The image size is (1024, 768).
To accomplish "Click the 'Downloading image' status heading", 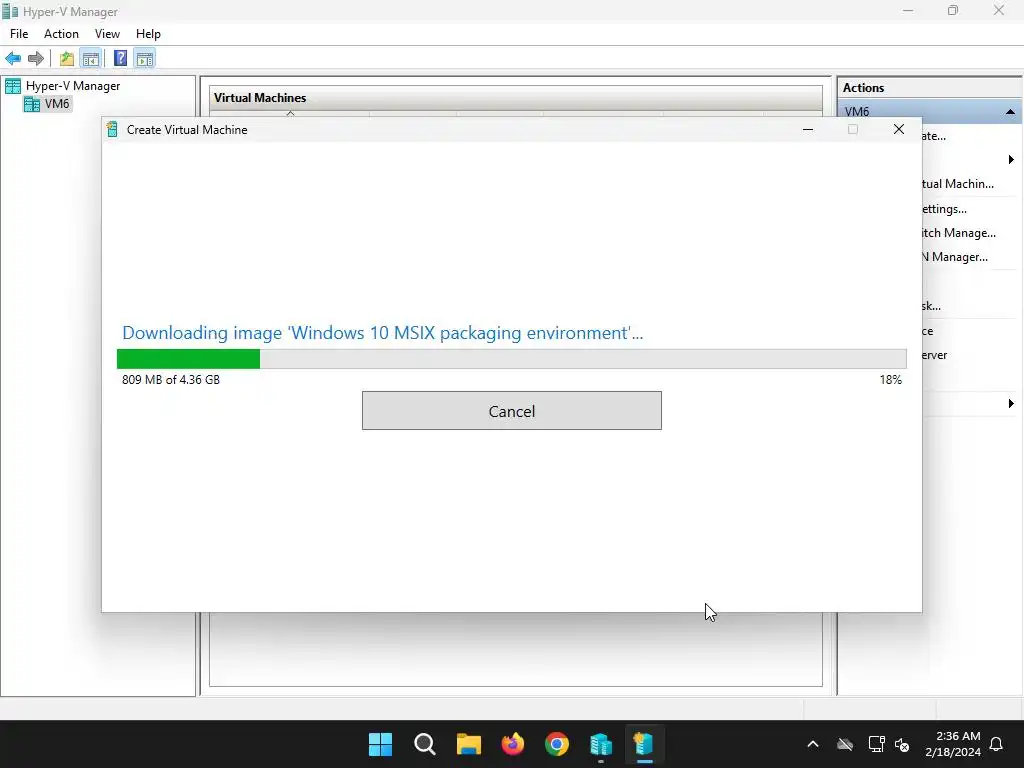I will [x=383, y=332].
